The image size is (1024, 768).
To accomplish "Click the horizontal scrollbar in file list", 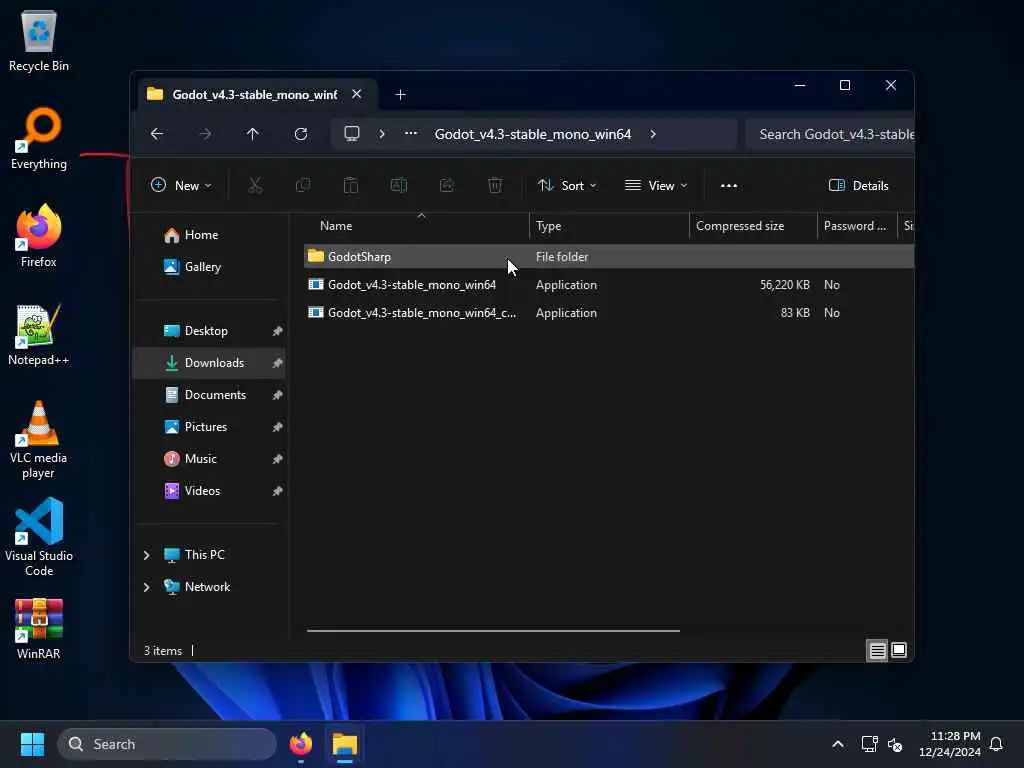I will coord(494,631).
